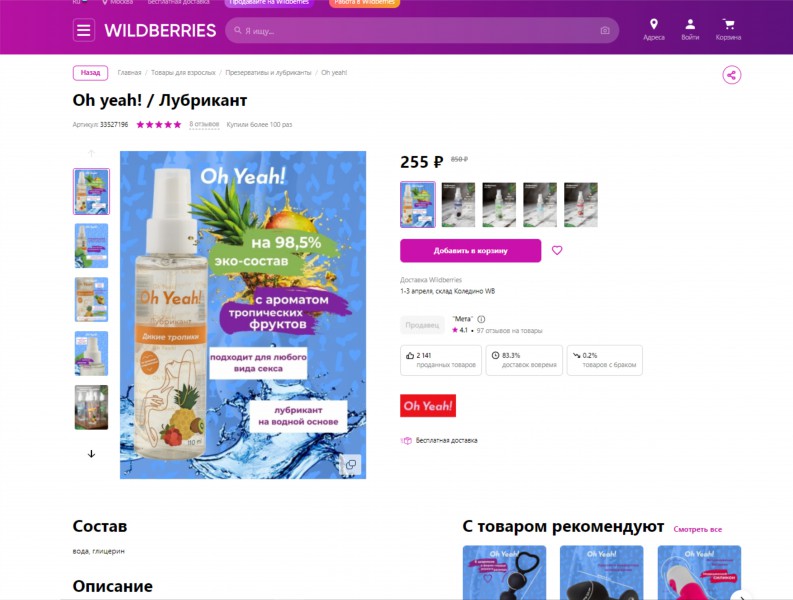Click the Смотреть все link
This screenshot has height=600, width=793.
tap(697, 529)
